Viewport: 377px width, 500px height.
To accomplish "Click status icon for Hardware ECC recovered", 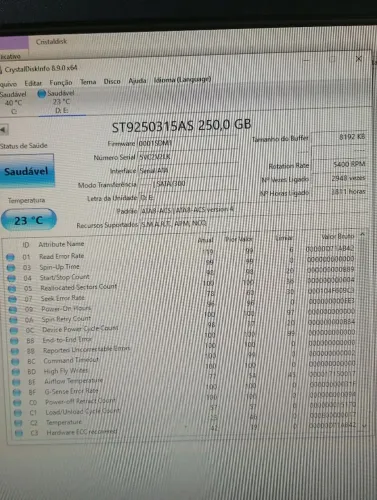I will click(19, 433).
